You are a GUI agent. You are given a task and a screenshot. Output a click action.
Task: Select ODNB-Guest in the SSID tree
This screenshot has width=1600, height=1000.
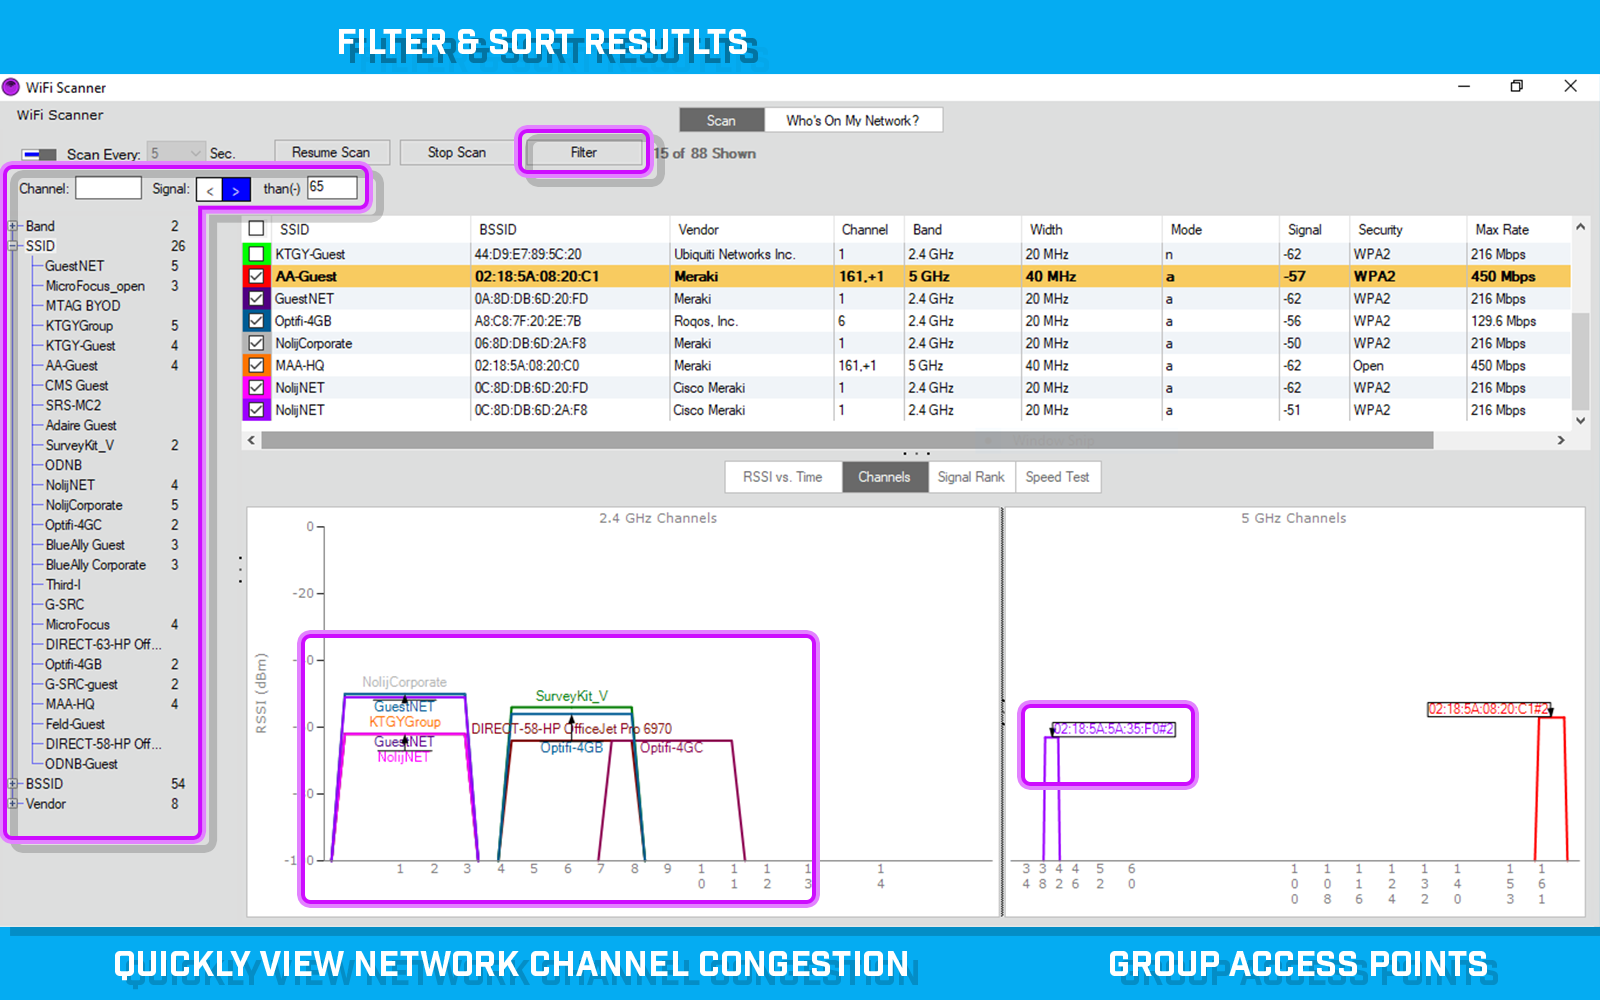[81, 764]
